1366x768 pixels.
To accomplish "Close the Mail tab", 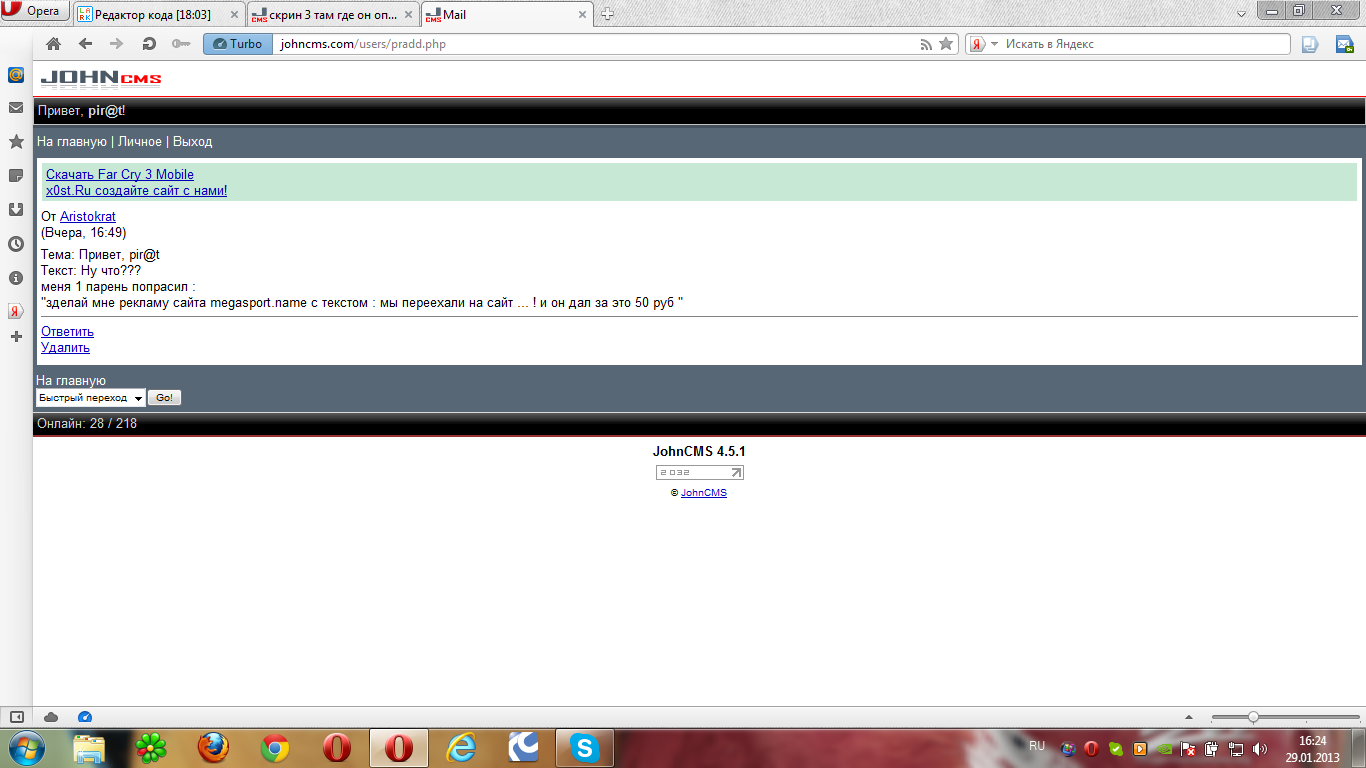I will tap(581, 15).
